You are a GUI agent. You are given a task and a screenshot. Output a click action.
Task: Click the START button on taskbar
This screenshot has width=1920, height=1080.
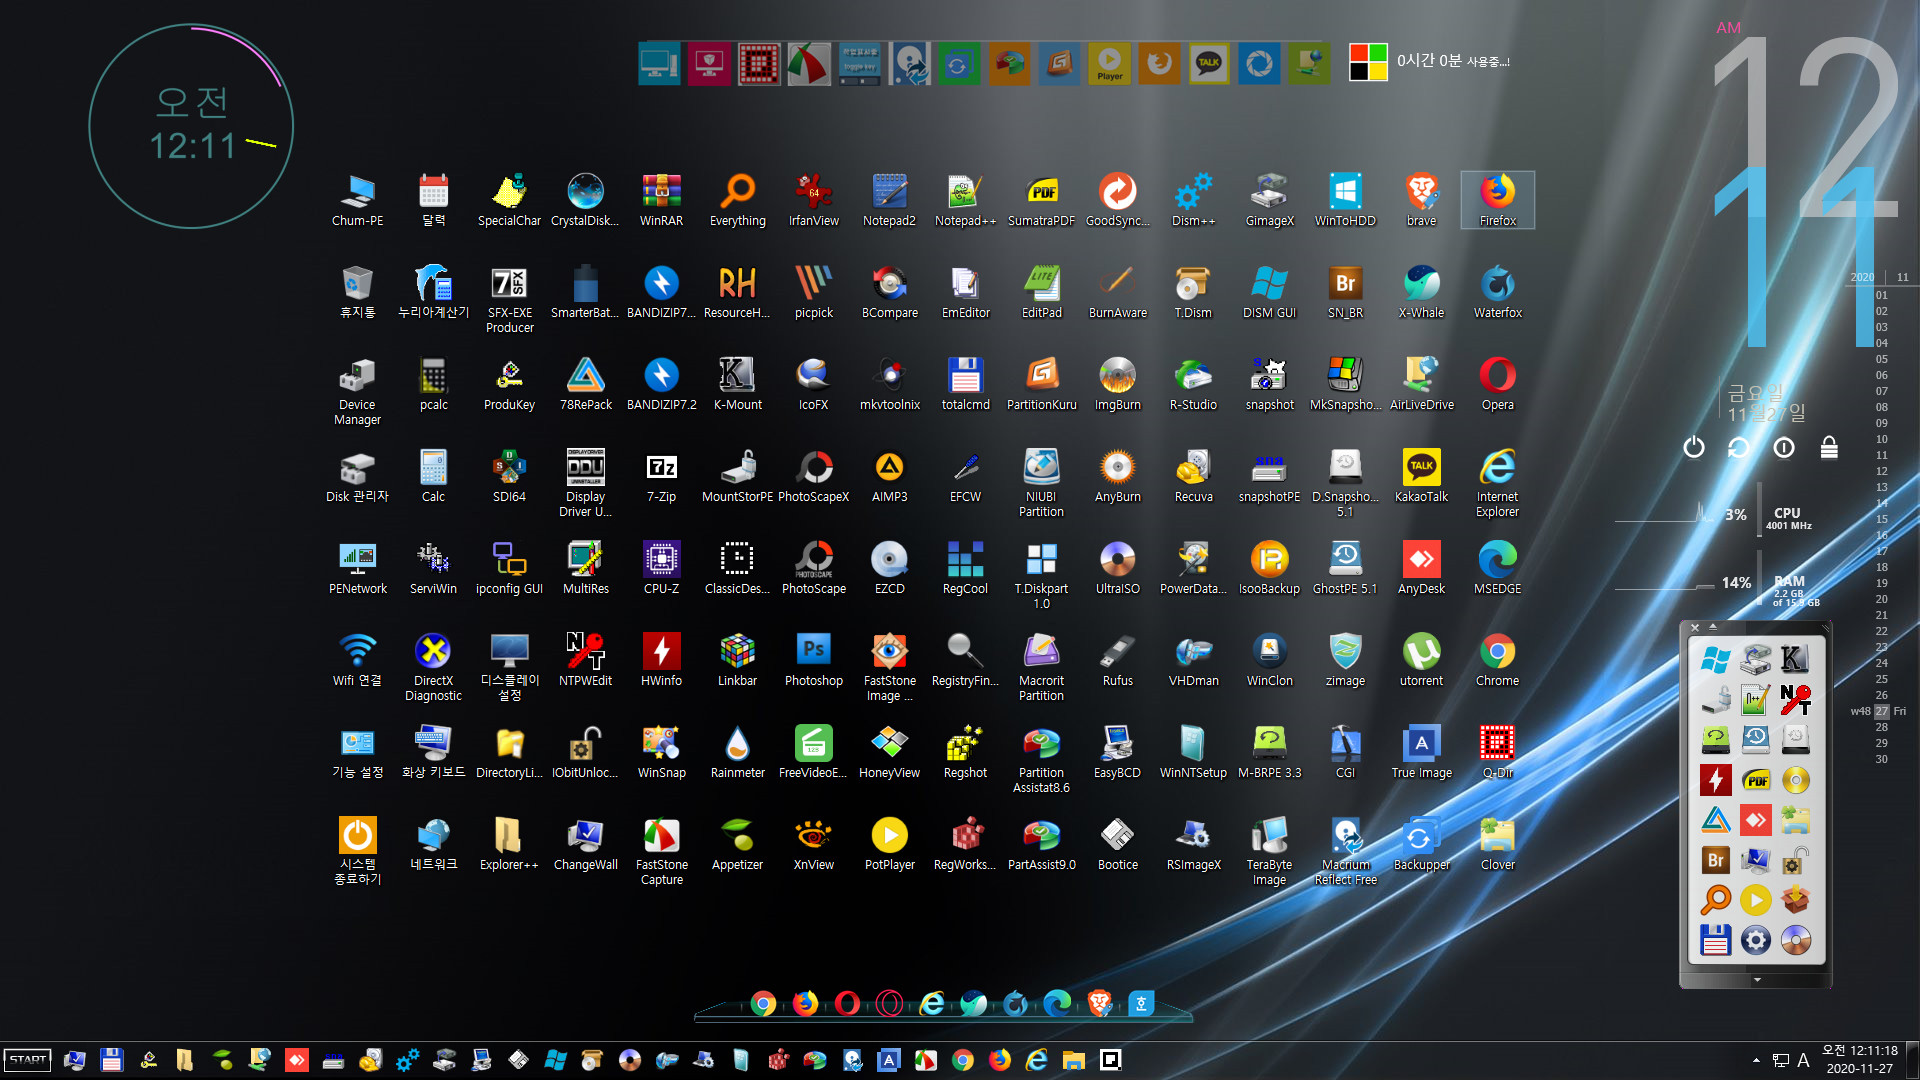tap(28, 1060)
